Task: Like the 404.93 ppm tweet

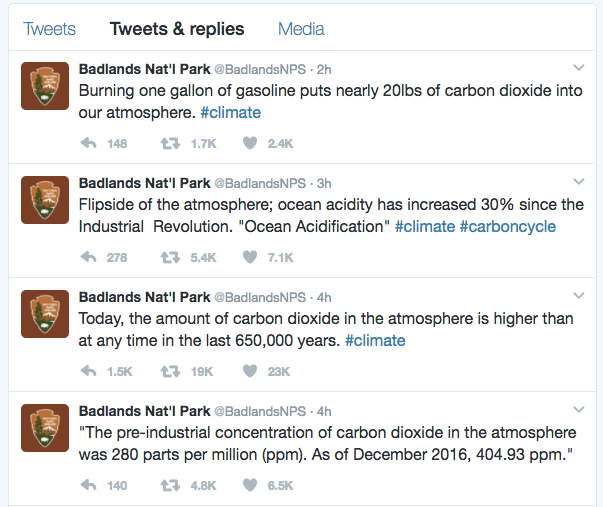Action: (x=250, y=485)
